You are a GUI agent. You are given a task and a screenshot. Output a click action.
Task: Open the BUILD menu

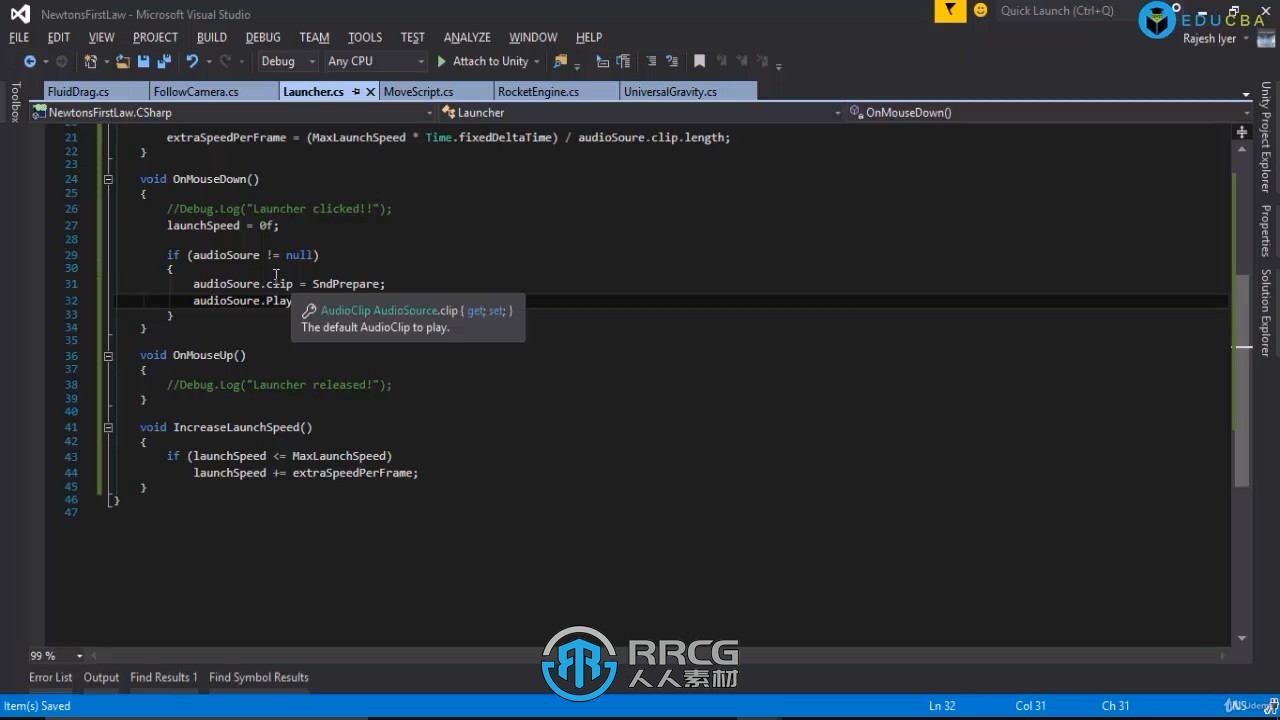tap(212, 37)
